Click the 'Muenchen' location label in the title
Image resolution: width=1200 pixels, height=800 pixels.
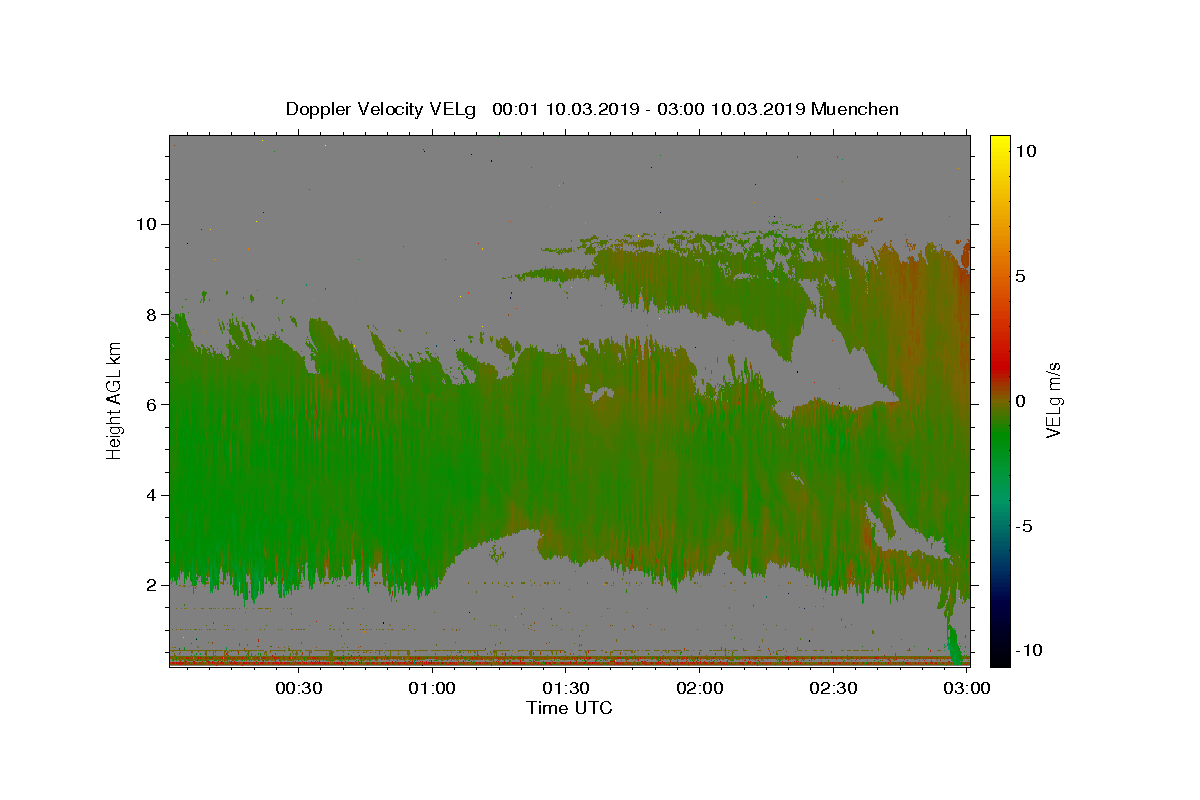pos(855,109)
